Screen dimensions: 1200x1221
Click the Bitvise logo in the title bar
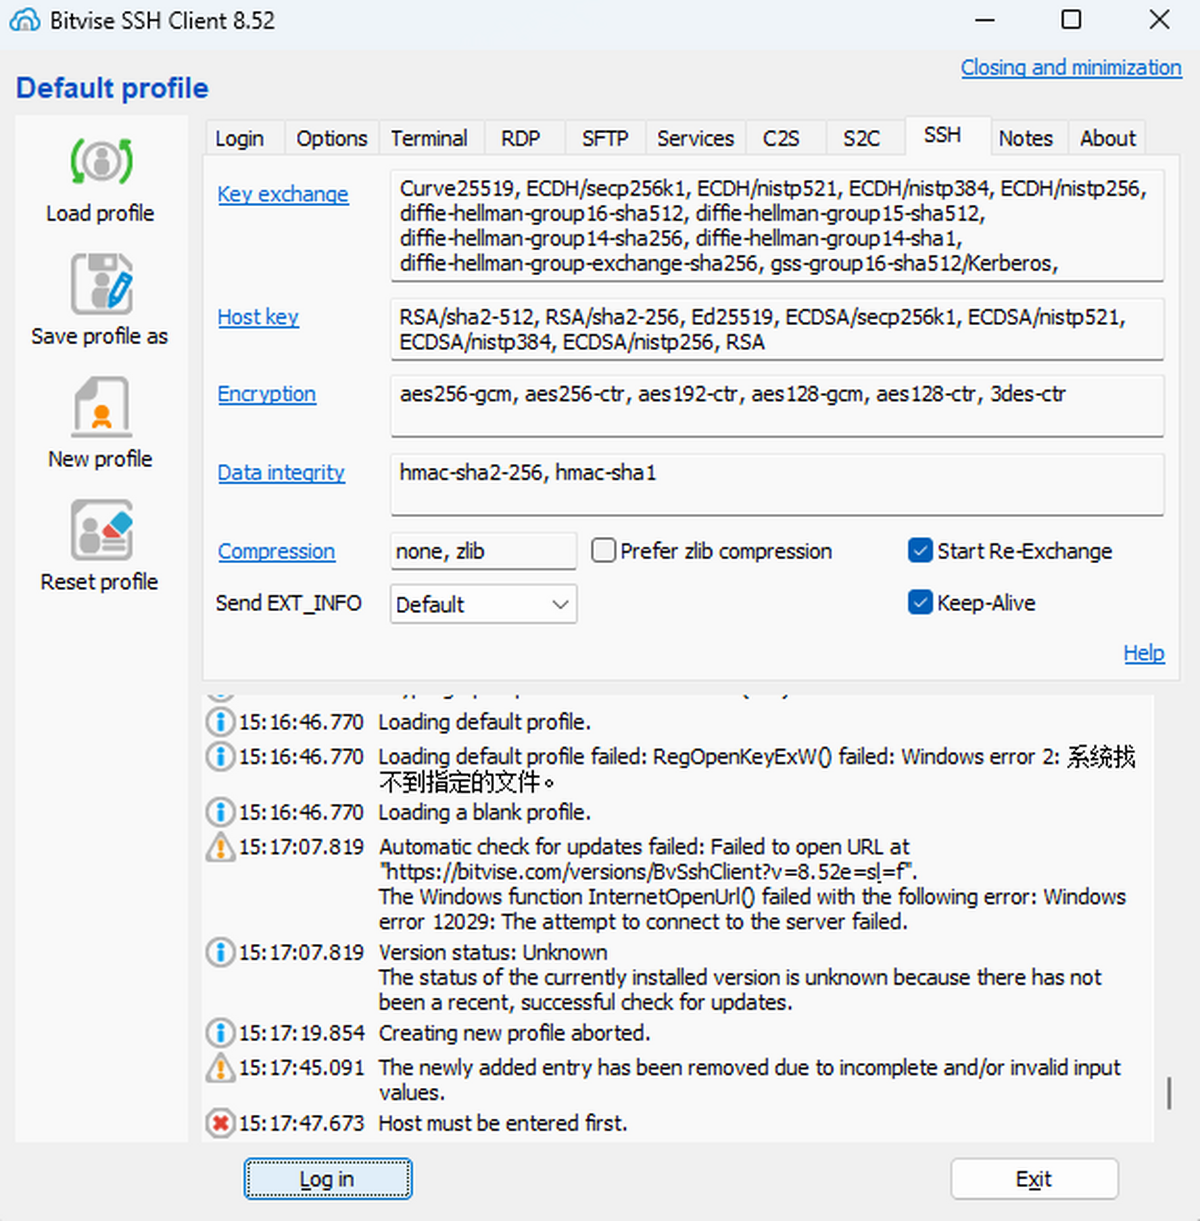click(x=24, y=20)
